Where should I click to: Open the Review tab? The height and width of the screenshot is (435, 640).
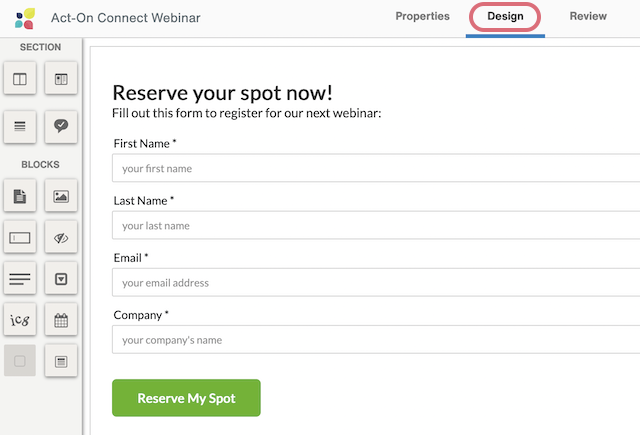pos(588,16)
